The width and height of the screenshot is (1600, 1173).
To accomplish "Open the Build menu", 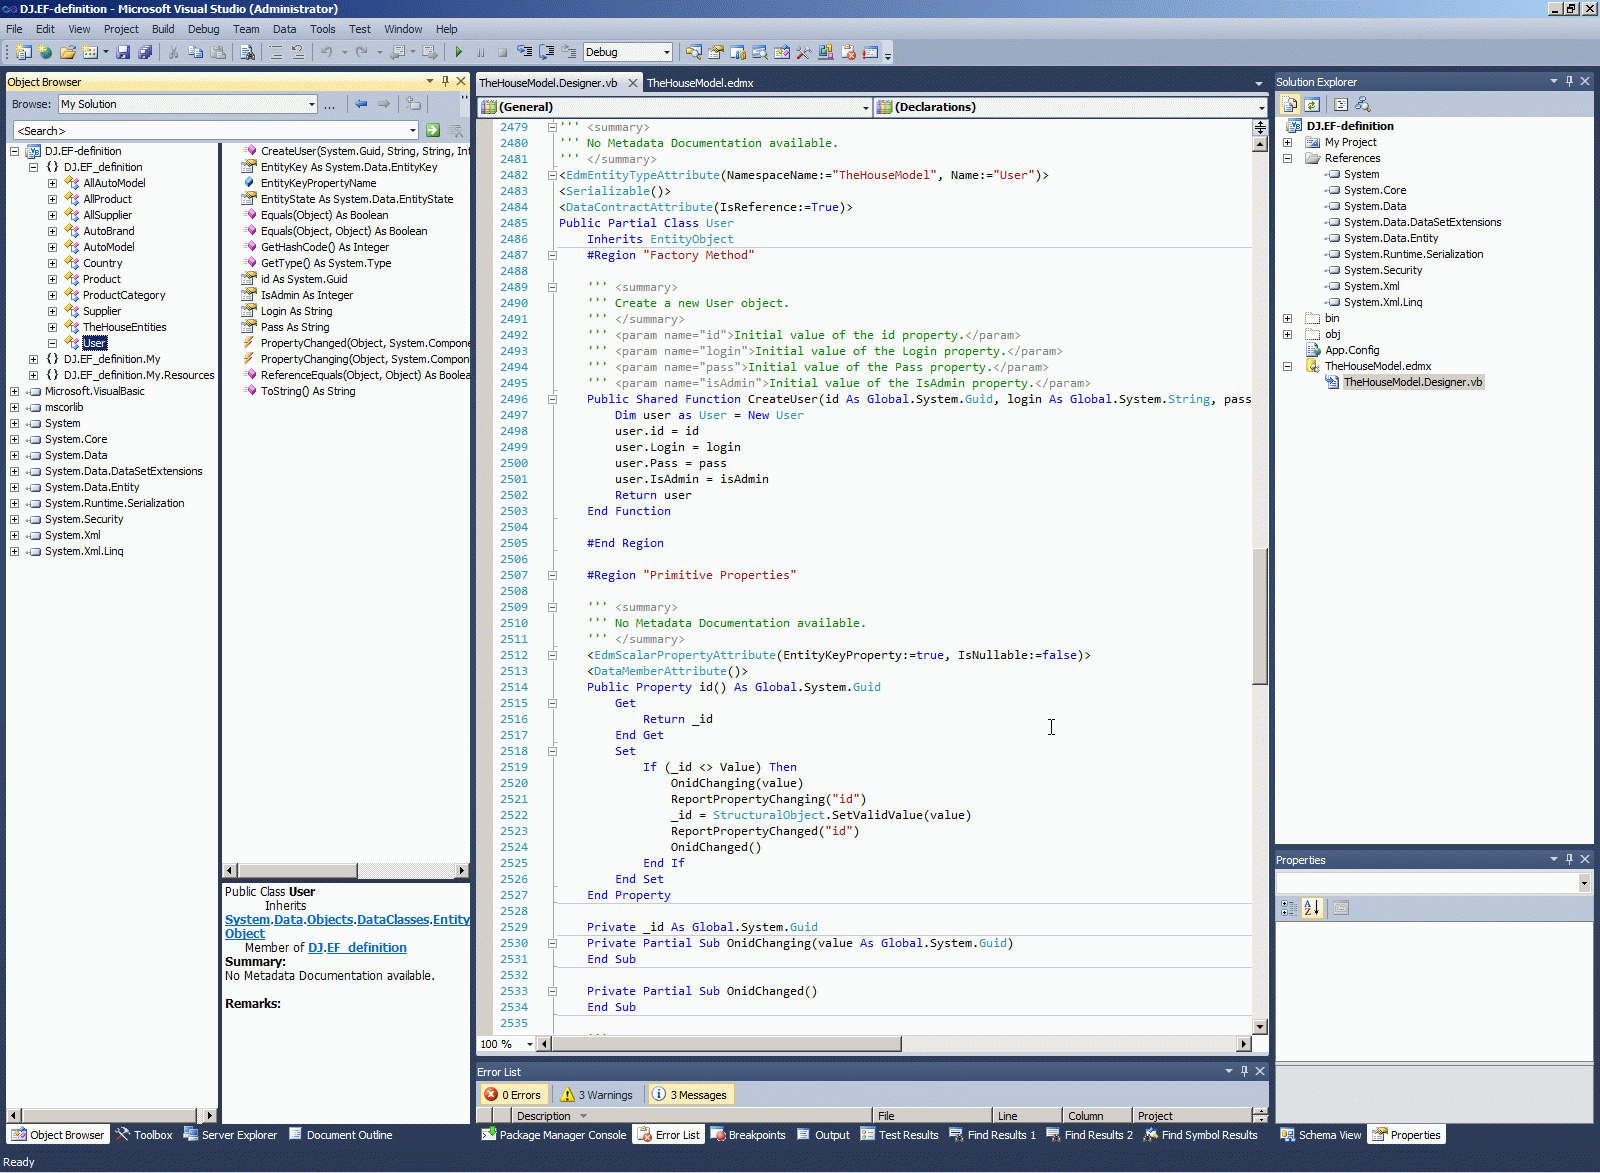I will pos(163,29).
